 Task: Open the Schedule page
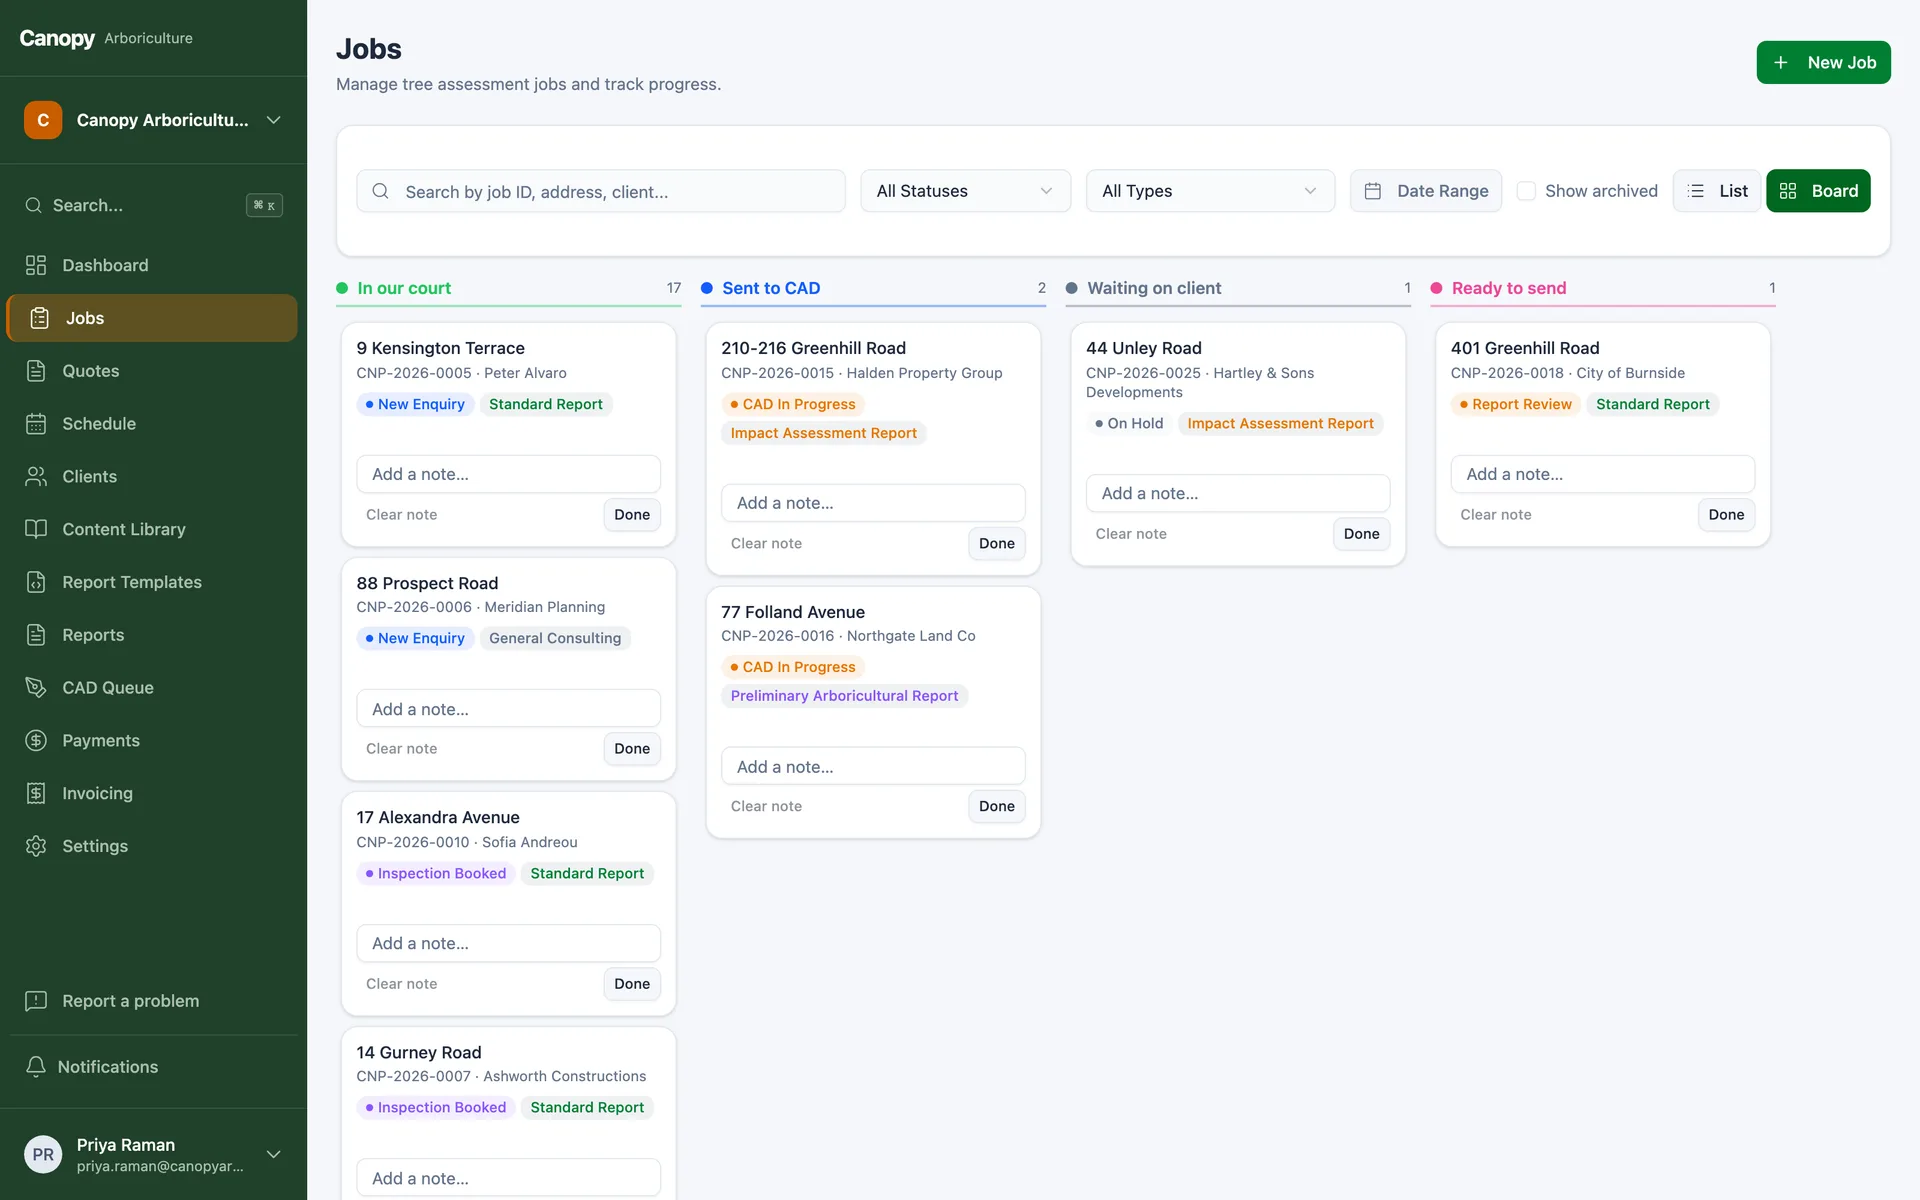[152, 424]
